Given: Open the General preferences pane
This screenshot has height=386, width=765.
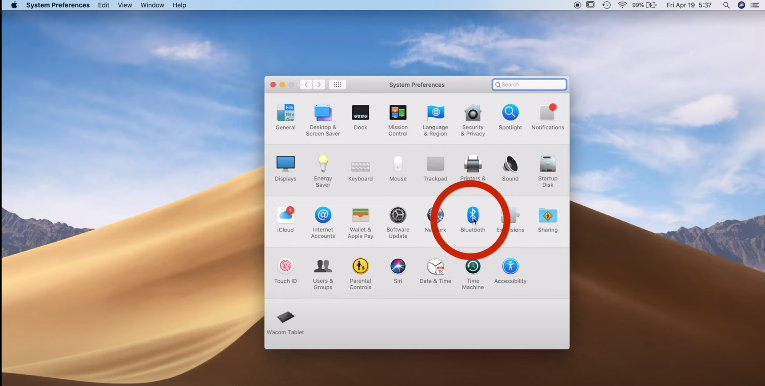Looking at the screenshot, I should pos(285,117).
